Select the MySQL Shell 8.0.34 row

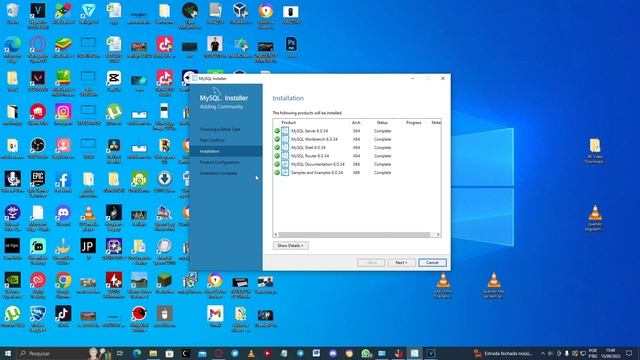357,147
